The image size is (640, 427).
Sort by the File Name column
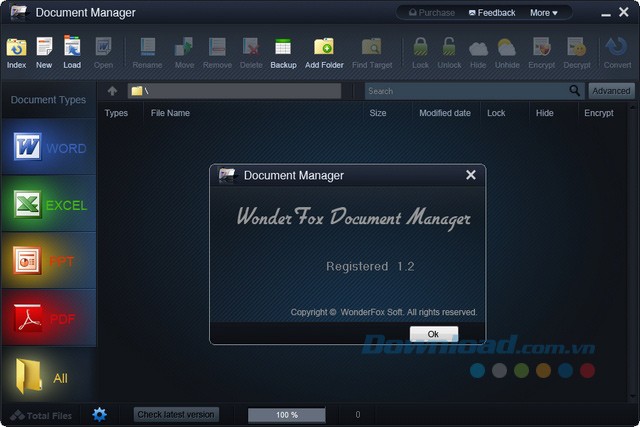(x=170, y=113)
